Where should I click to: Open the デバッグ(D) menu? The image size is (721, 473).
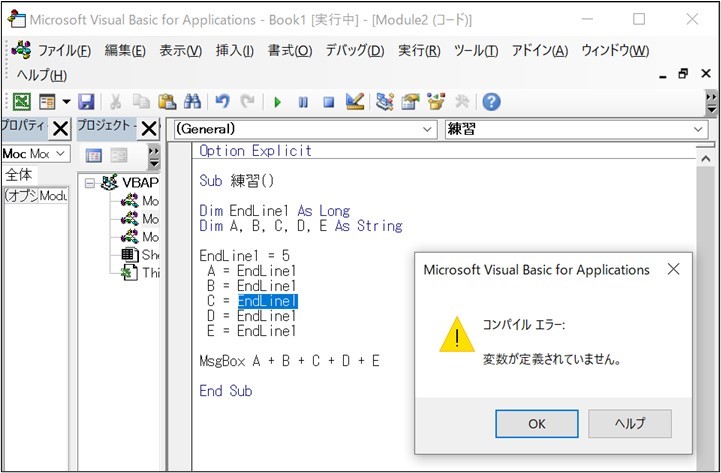point(355,50)
